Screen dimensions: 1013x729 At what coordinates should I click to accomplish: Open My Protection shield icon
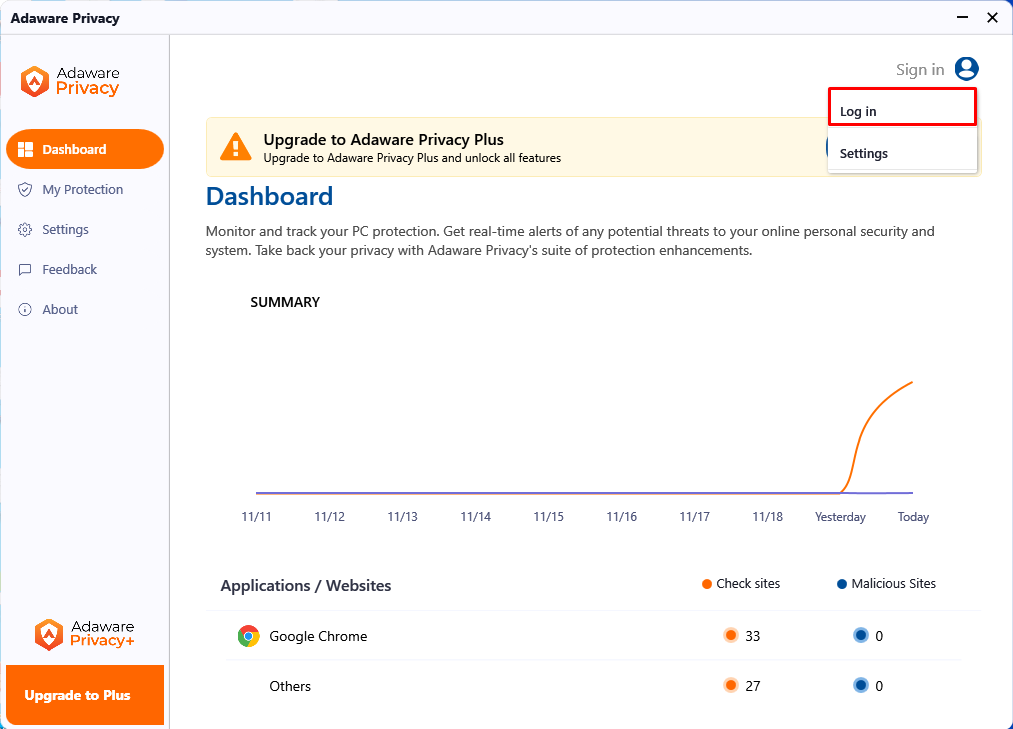click(x=24, y=189)
